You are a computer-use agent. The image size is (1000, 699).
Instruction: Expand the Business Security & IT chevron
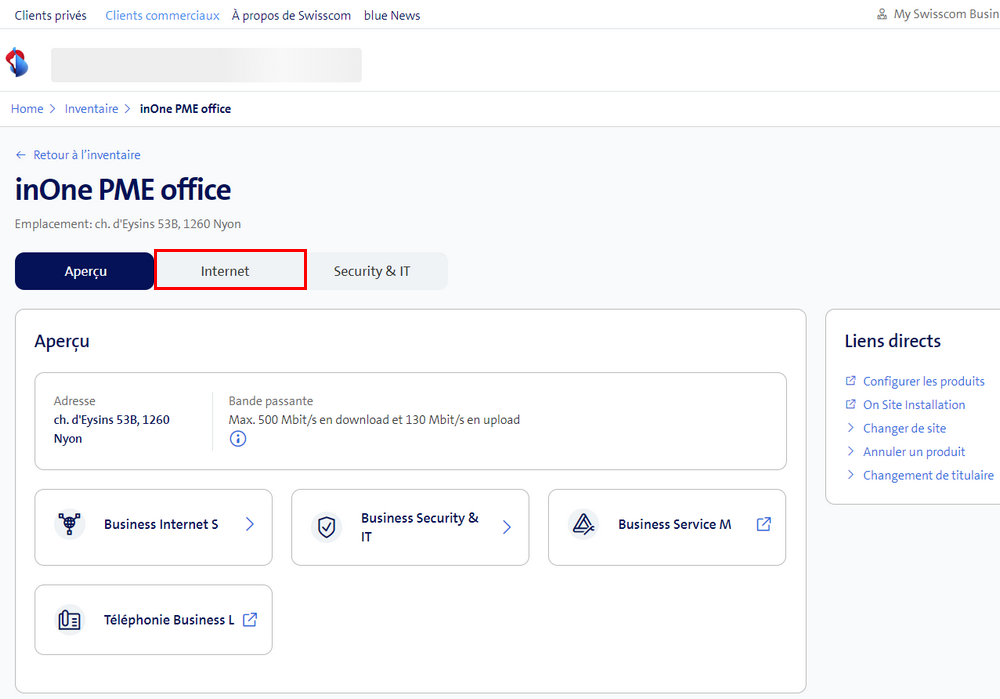coord(507,527)
